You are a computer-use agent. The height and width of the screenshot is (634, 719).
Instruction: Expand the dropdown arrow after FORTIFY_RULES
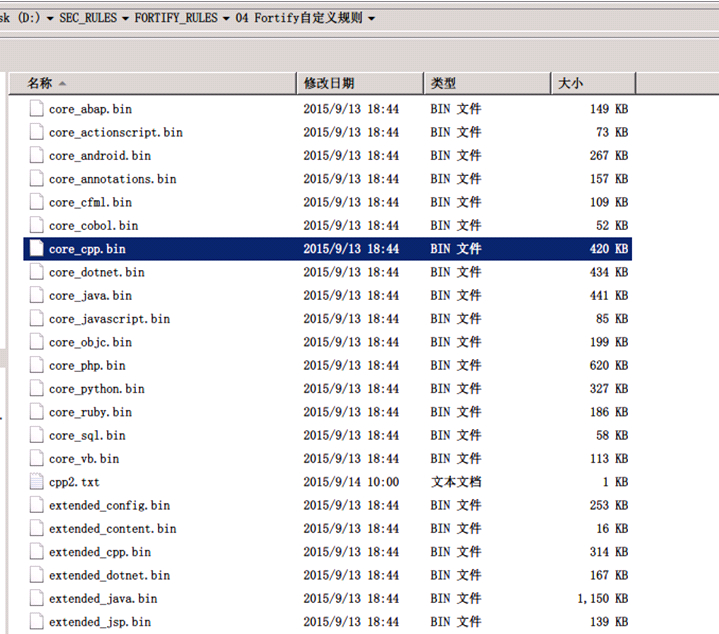point(226,19)
